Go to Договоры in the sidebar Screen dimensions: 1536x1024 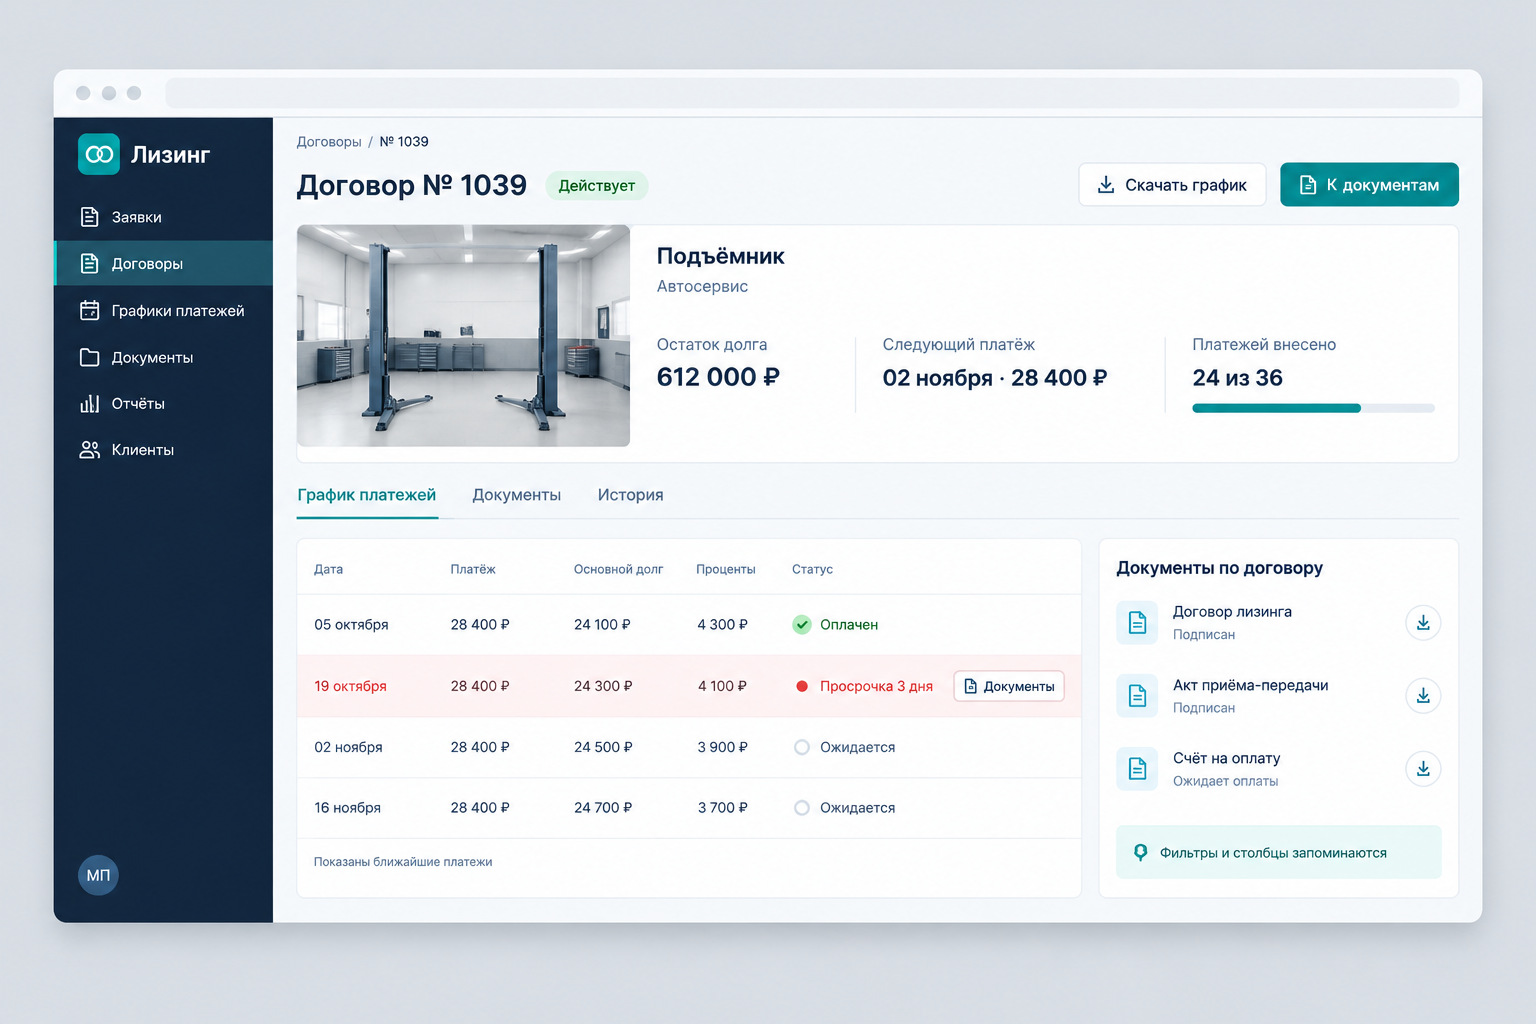pyautogui.click(x=163, y=263)
